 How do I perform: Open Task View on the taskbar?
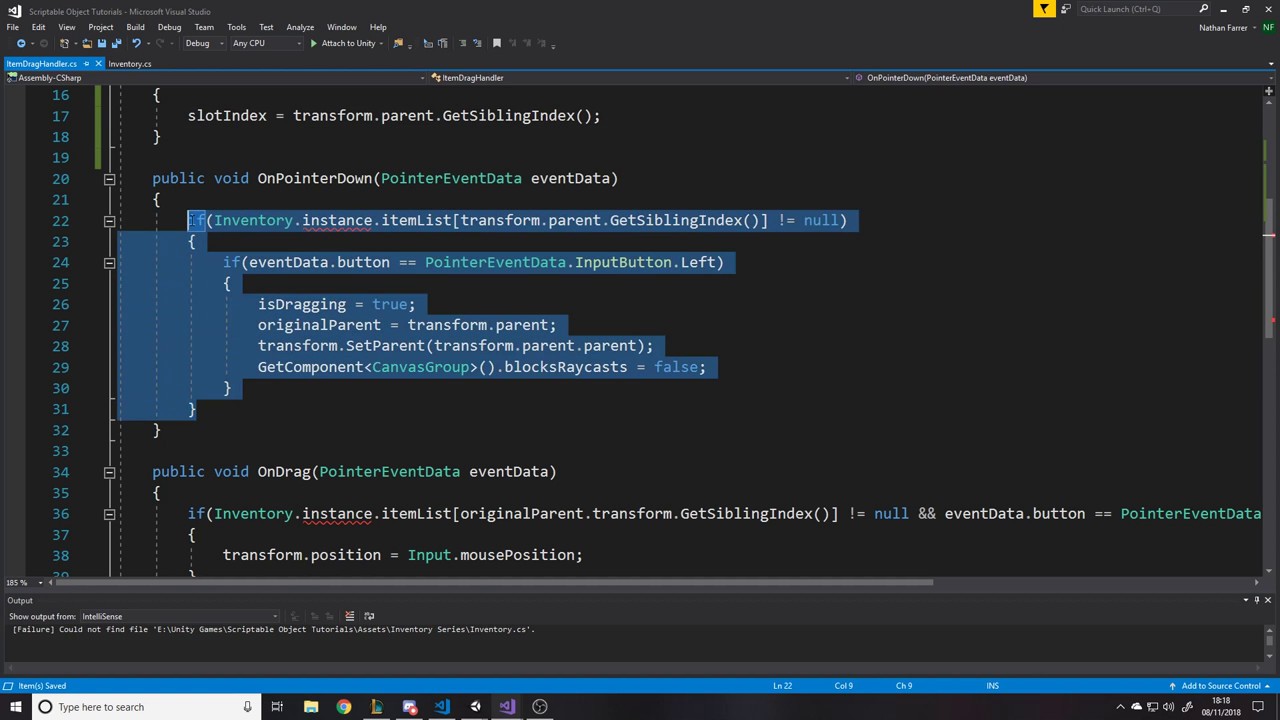(277, 707)
